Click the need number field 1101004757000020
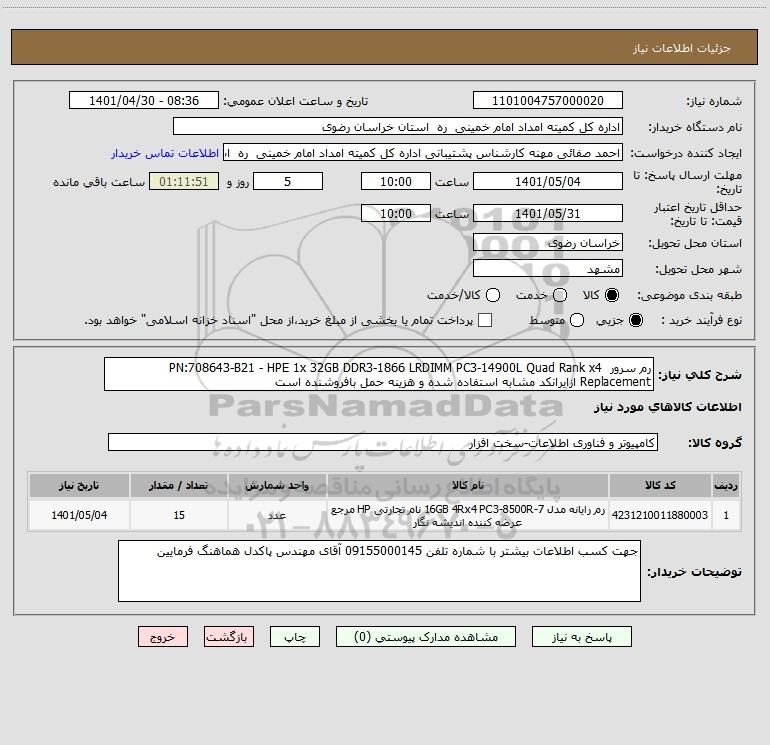The image size is (770, 745). click(548, 100)
